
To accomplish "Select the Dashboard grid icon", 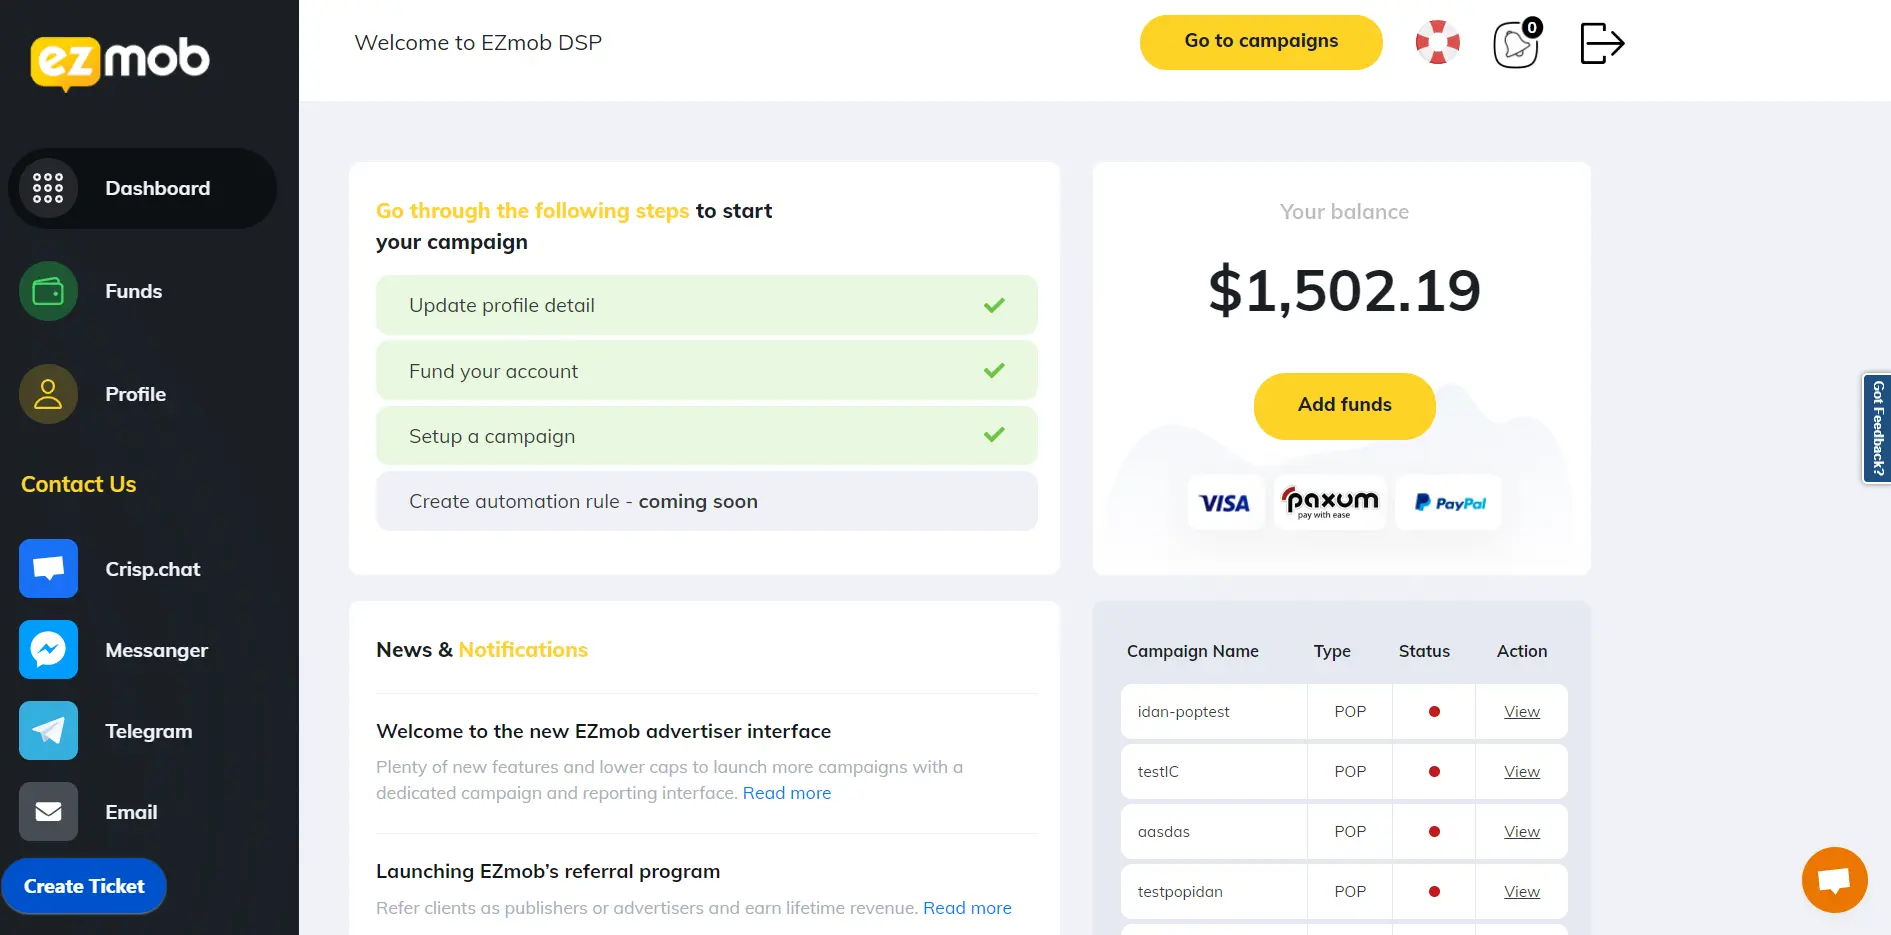I will pyautogui.click(x=47, y=187).
